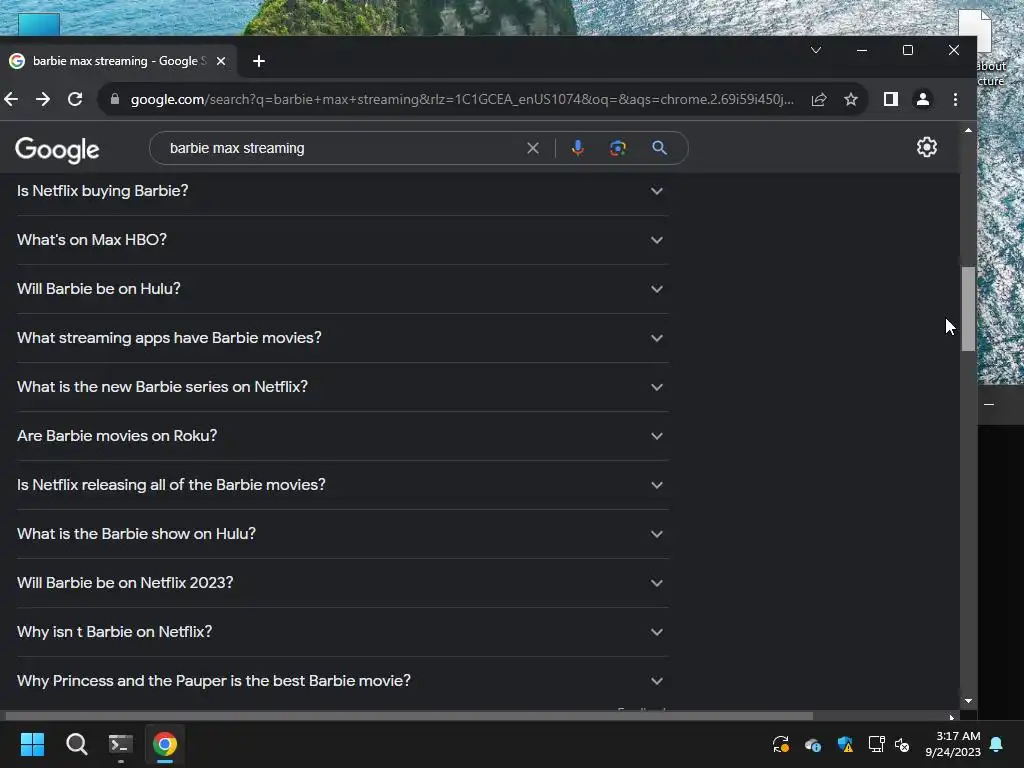Expand 'Will Barbie be on Netflix 2023?'

point(342,583)
